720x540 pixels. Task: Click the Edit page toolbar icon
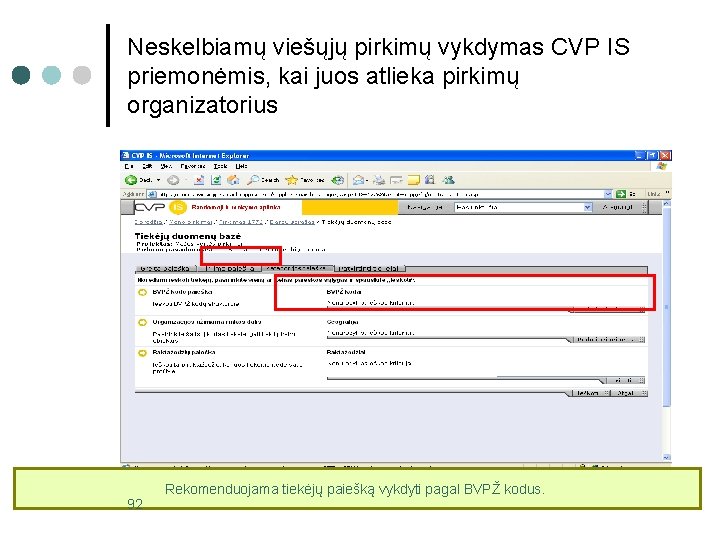396,180
